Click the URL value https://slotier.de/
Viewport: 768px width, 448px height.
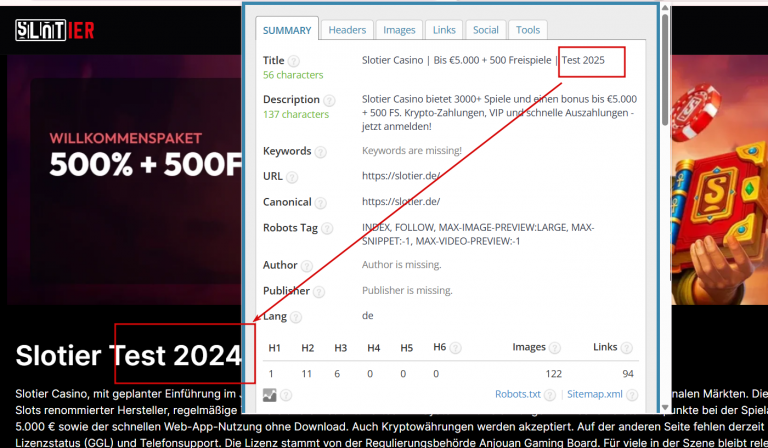401,176
